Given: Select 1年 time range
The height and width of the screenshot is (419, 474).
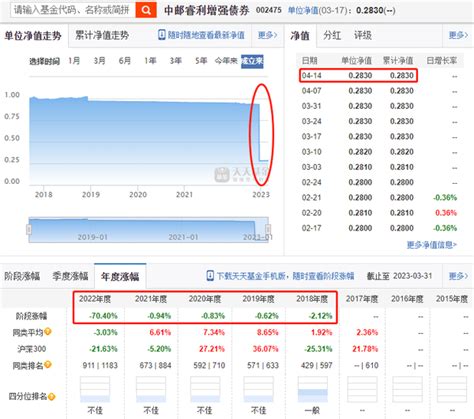Looking at the screenshot, I should coord(150,61).
